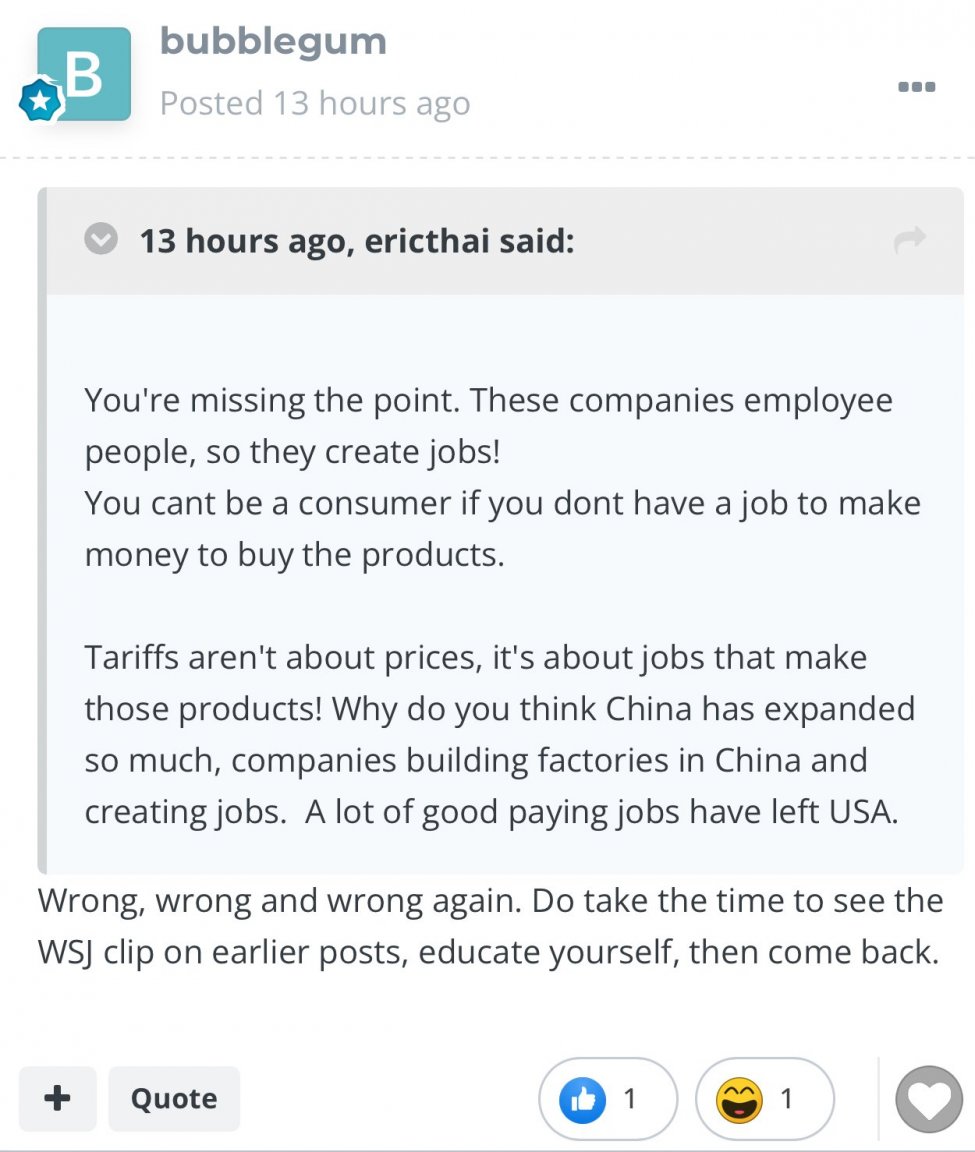The width and height of the screenshot is (975, 1152).
Task: Click the "Posted 13 hours ago" timestamp
Action: click(314, 103)
